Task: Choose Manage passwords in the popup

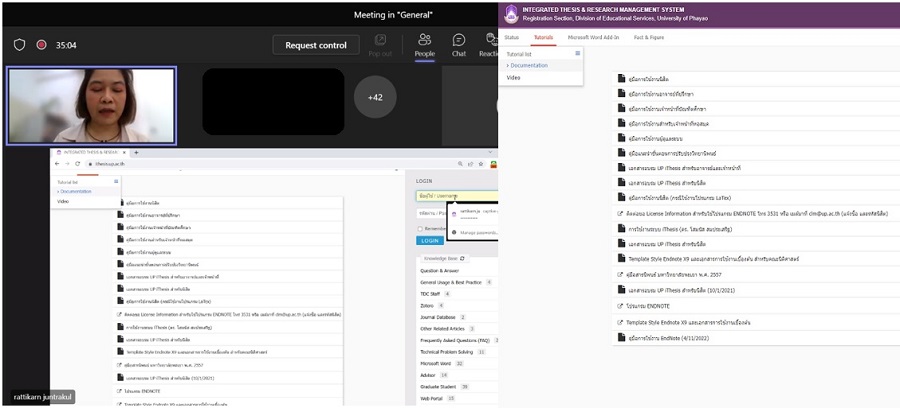Action: pyautogui.click(x=478, y=232)
